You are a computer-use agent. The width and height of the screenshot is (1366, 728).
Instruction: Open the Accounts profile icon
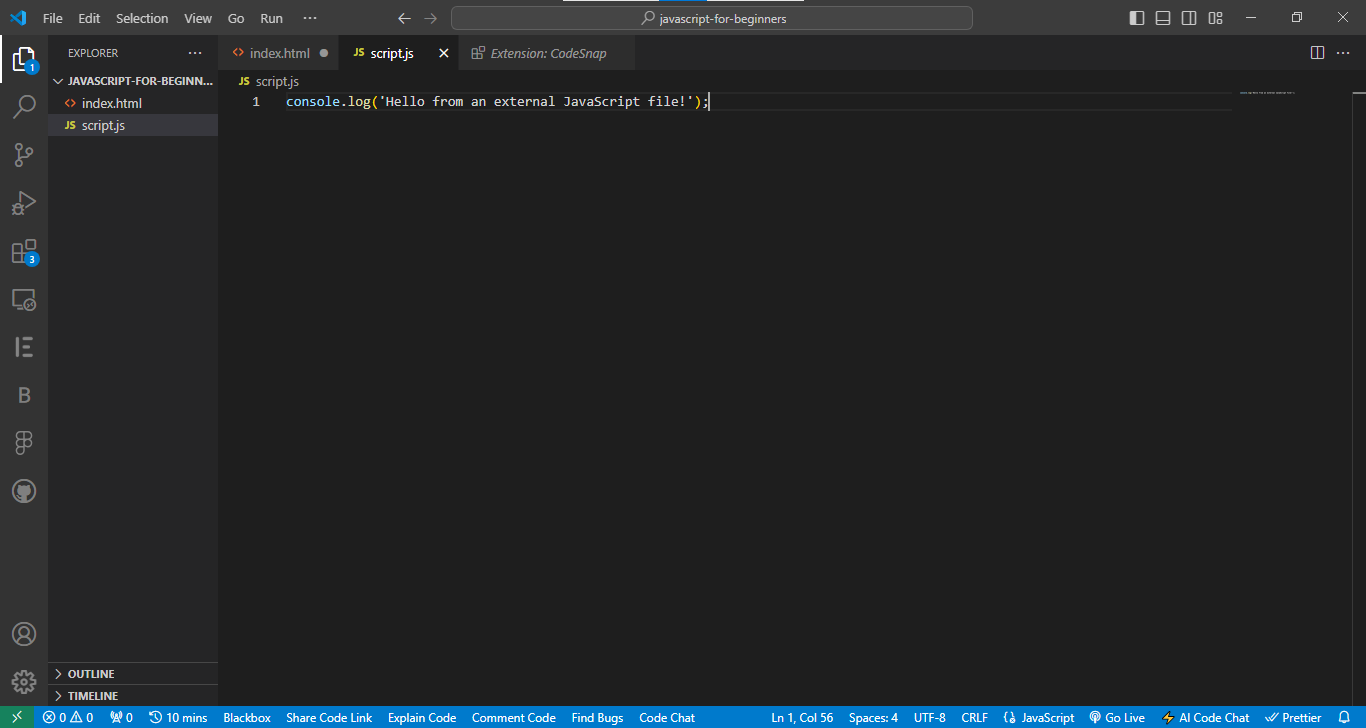[x=24, y=635]
